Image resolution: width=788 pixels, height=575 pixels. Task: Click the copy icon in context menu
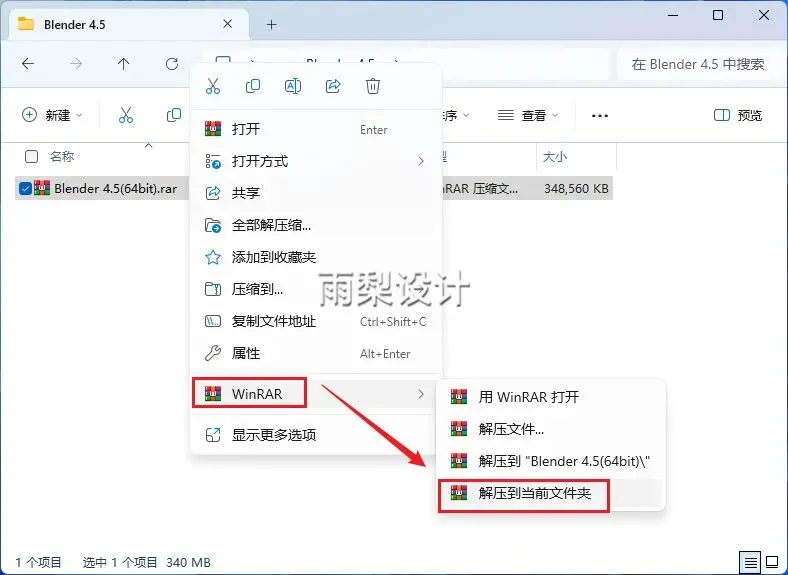point(253,86)
